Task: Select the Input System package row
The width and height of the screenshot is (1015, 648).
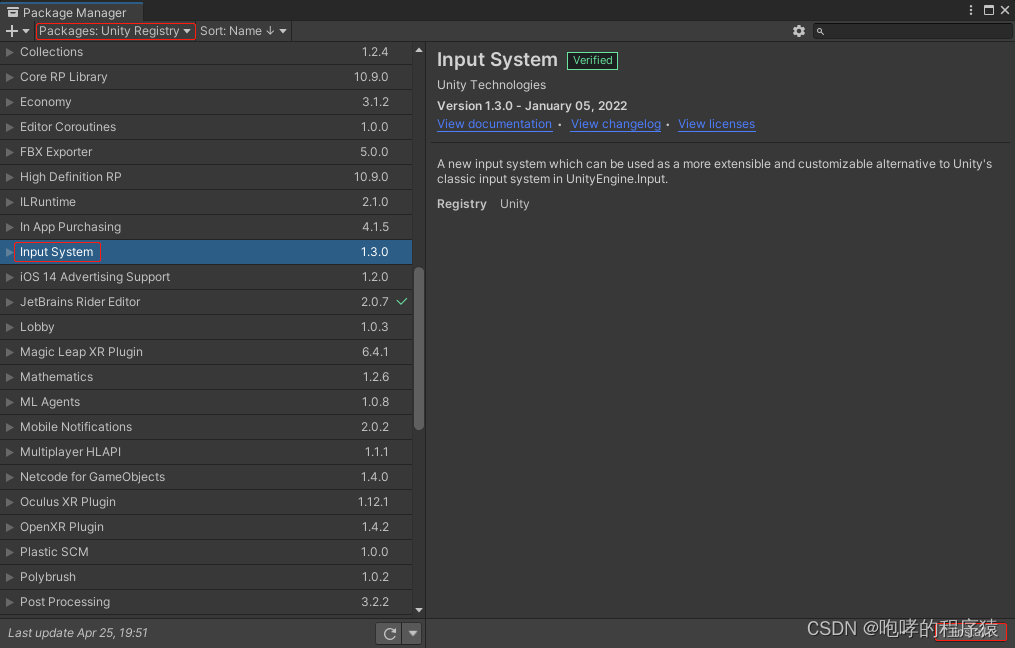Action: click(206, 252)
